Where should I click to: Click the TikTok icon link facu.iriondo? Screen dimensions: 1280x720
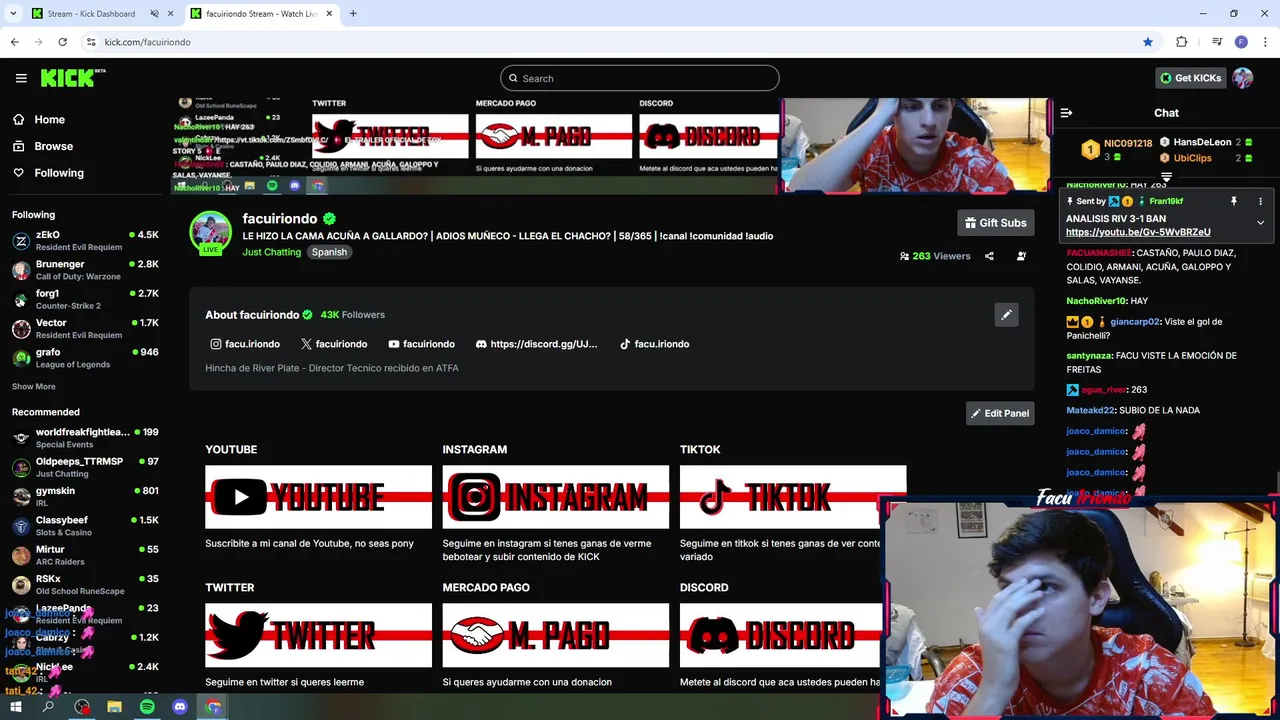pyautogui.click(x=654, y=344)
